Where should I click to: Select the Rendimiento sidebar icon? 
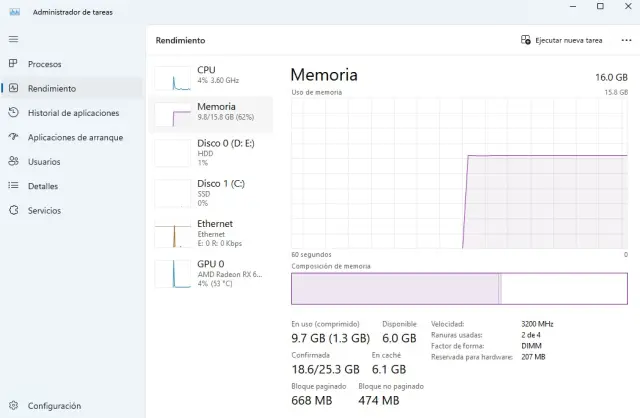pyautogui.click(x=13, y=88)
